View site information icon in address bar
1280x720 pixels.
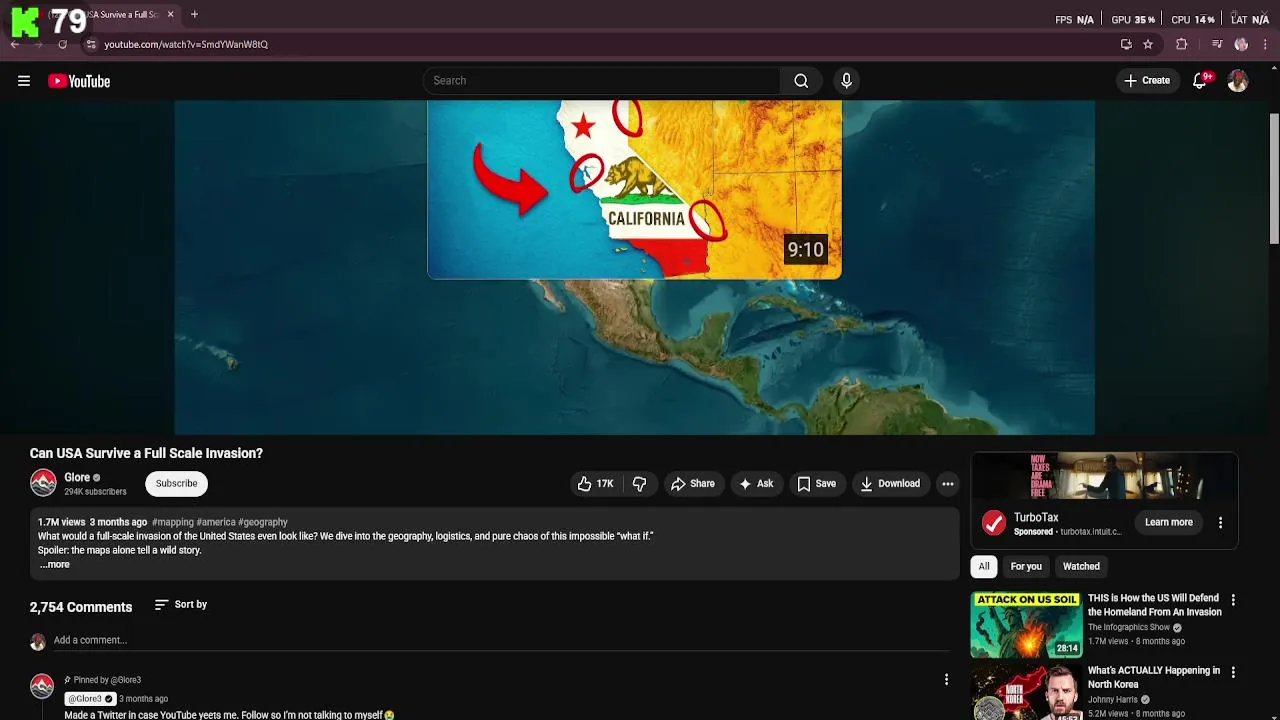click(90, 44)
